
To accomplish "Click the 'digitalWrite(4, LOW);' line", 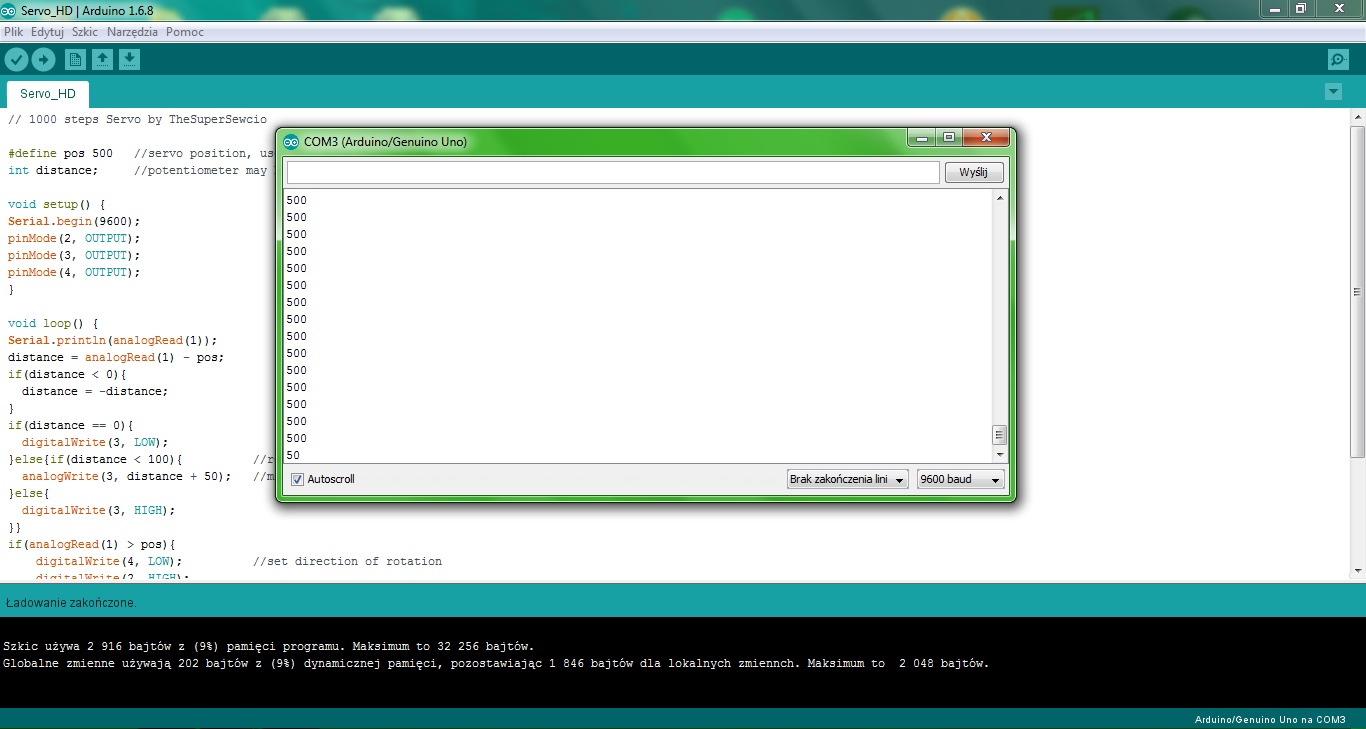I will click(x=109, y=561).
